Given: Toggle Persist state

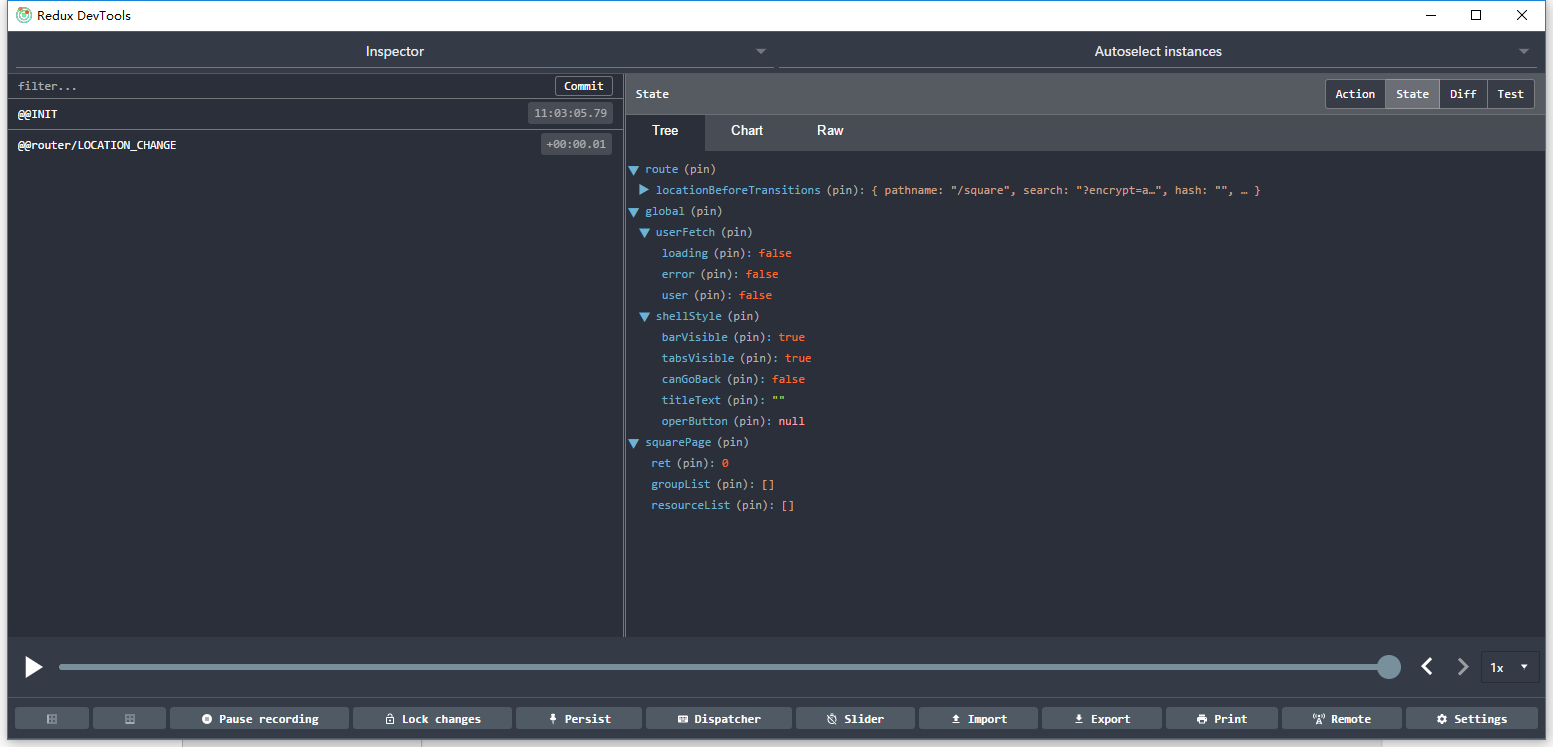Looking at the screenshot, I should (579, 719).
